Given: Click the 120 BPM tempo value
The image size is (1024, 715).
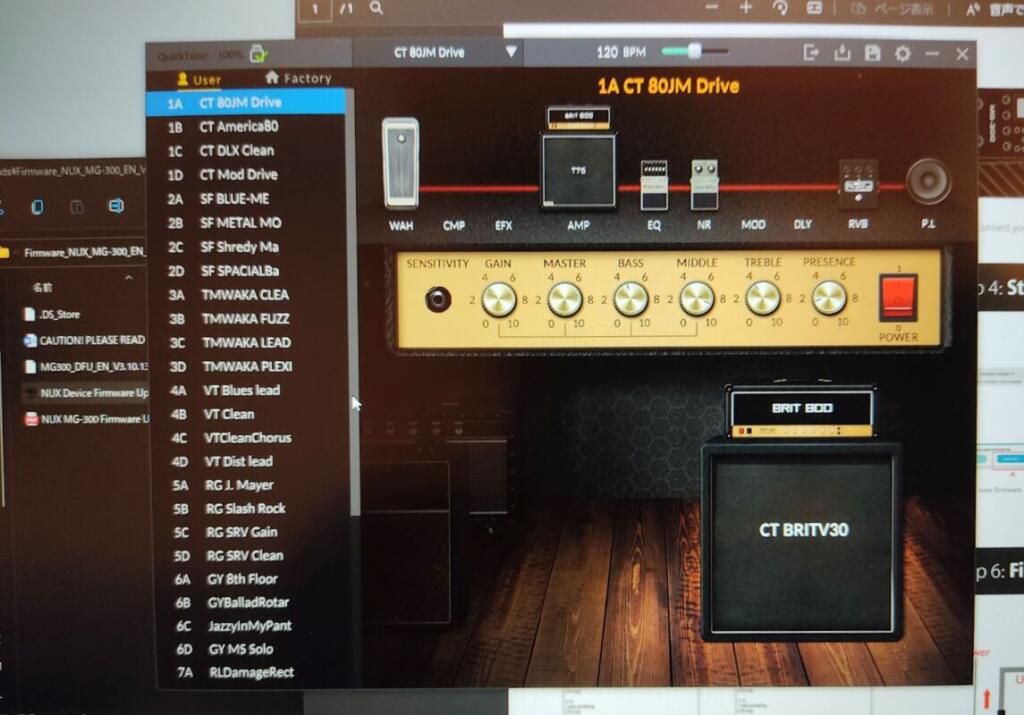Looking at the screenshot, I should click(x=621, y=52).
